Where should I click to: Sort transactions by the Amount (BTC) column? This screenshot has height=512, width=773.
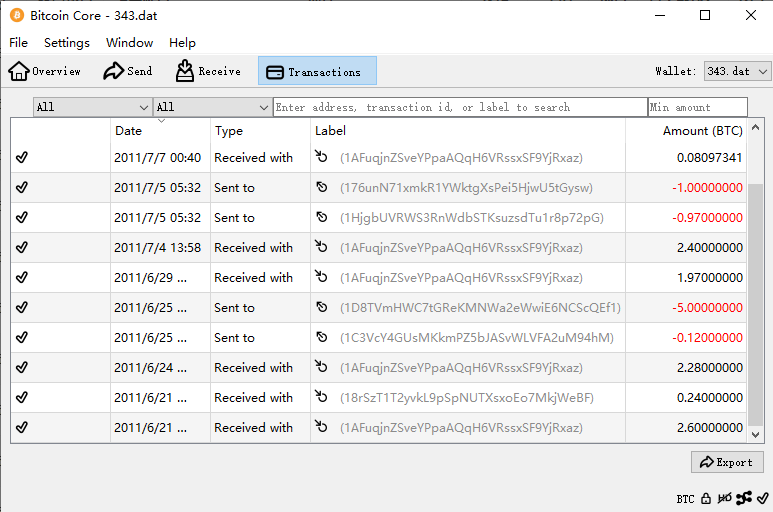pos(701,131)
